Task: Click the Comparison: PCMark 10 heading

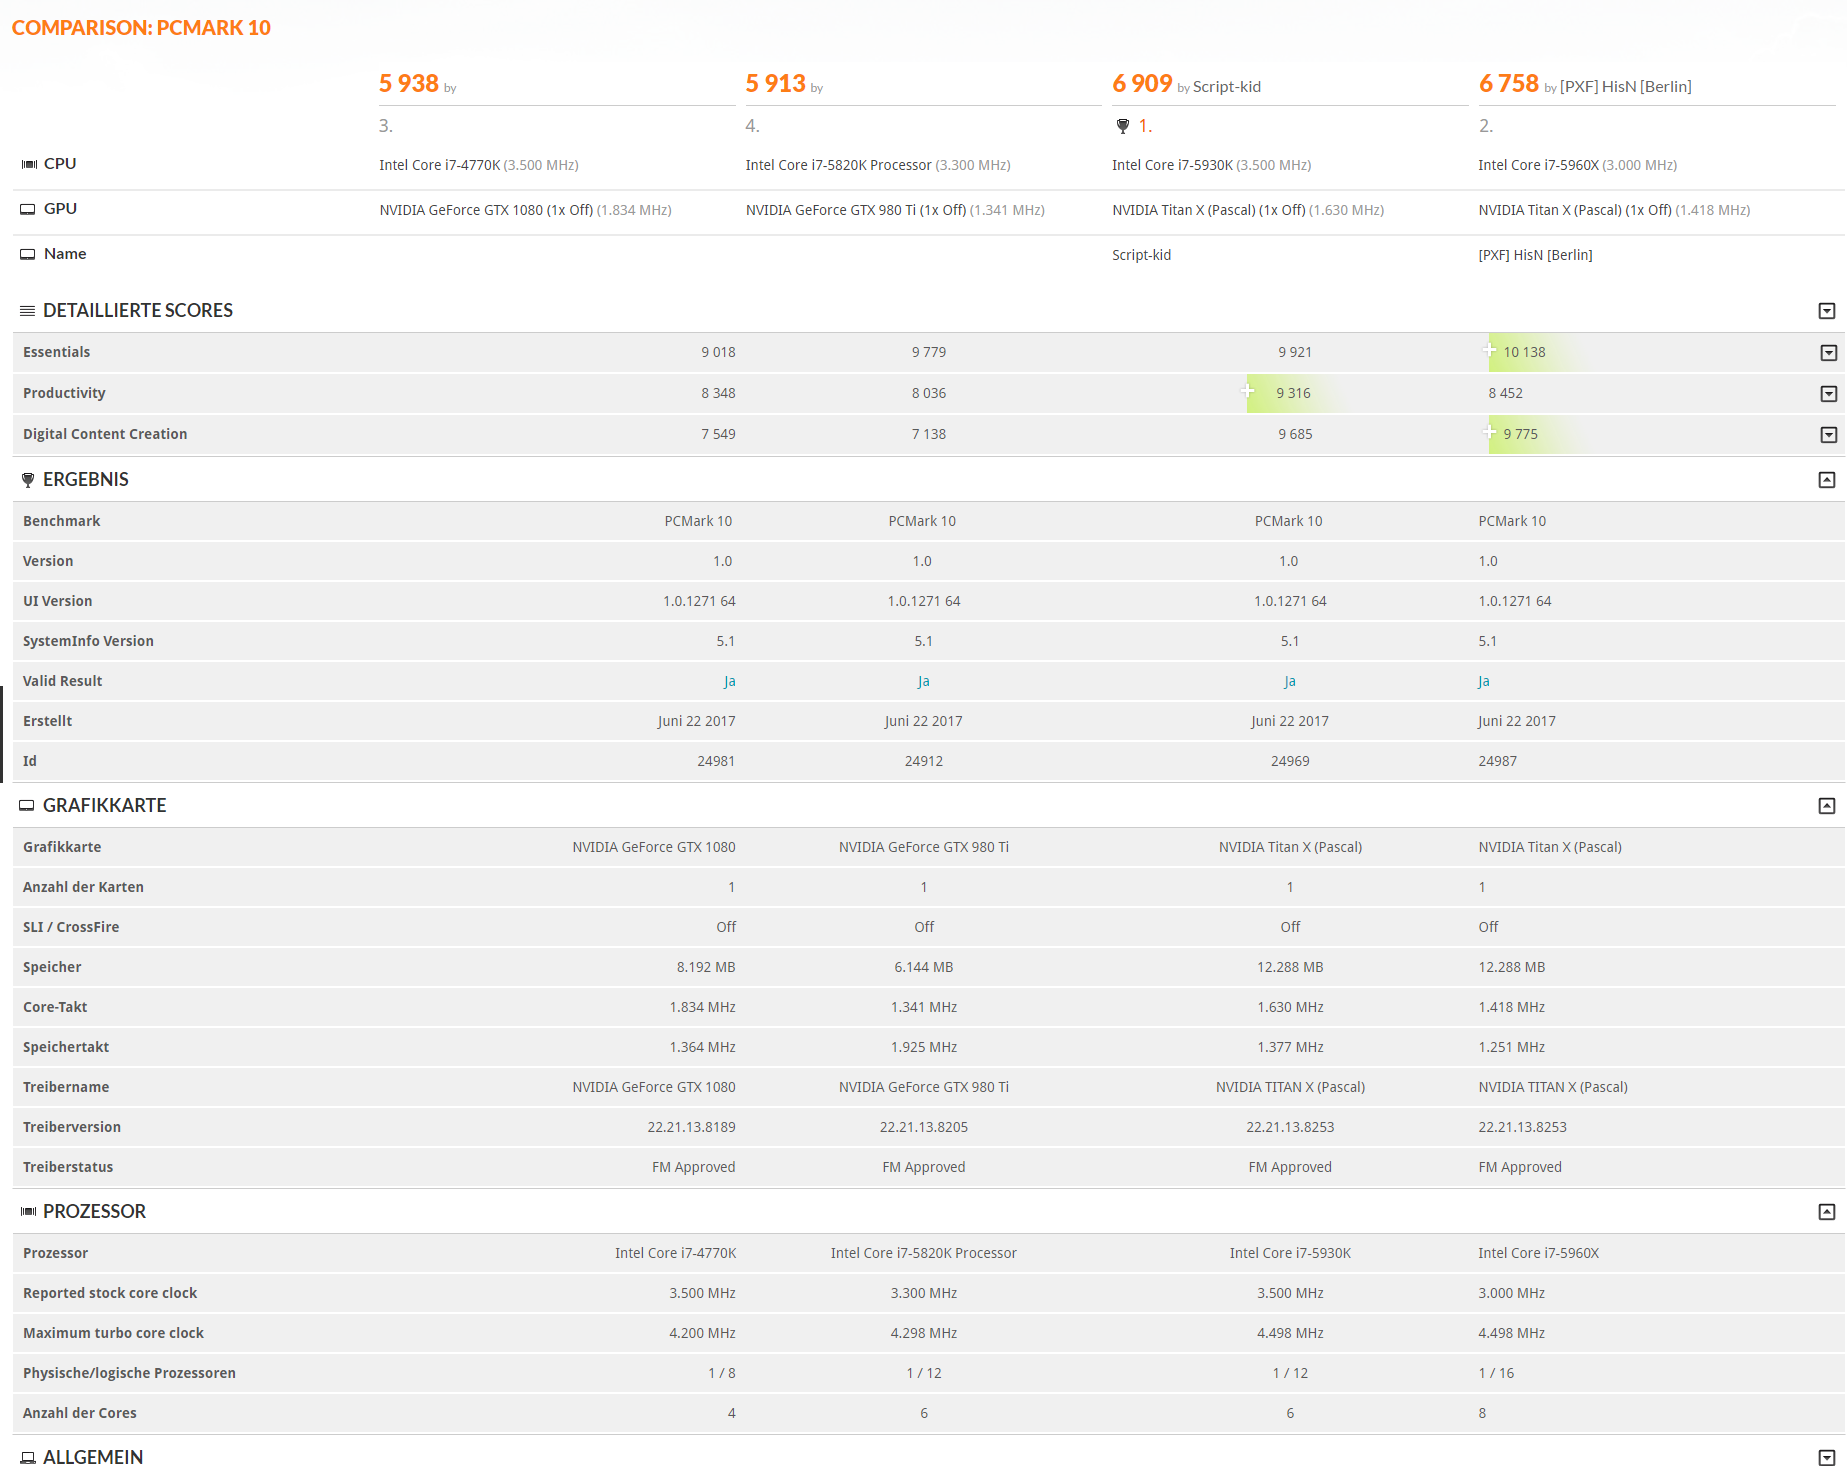Action: pos(141,28)
